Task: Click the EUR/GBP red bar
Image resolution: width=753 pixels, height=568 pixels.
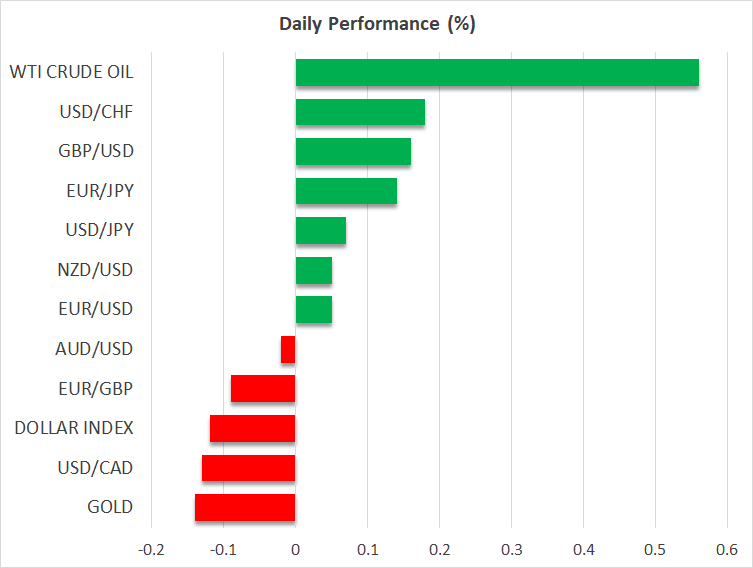Action: pos(263,389)
